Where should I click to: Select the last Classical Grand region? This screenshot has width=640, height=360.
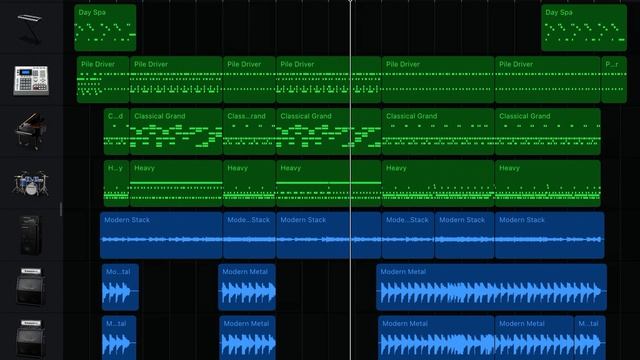548,131
